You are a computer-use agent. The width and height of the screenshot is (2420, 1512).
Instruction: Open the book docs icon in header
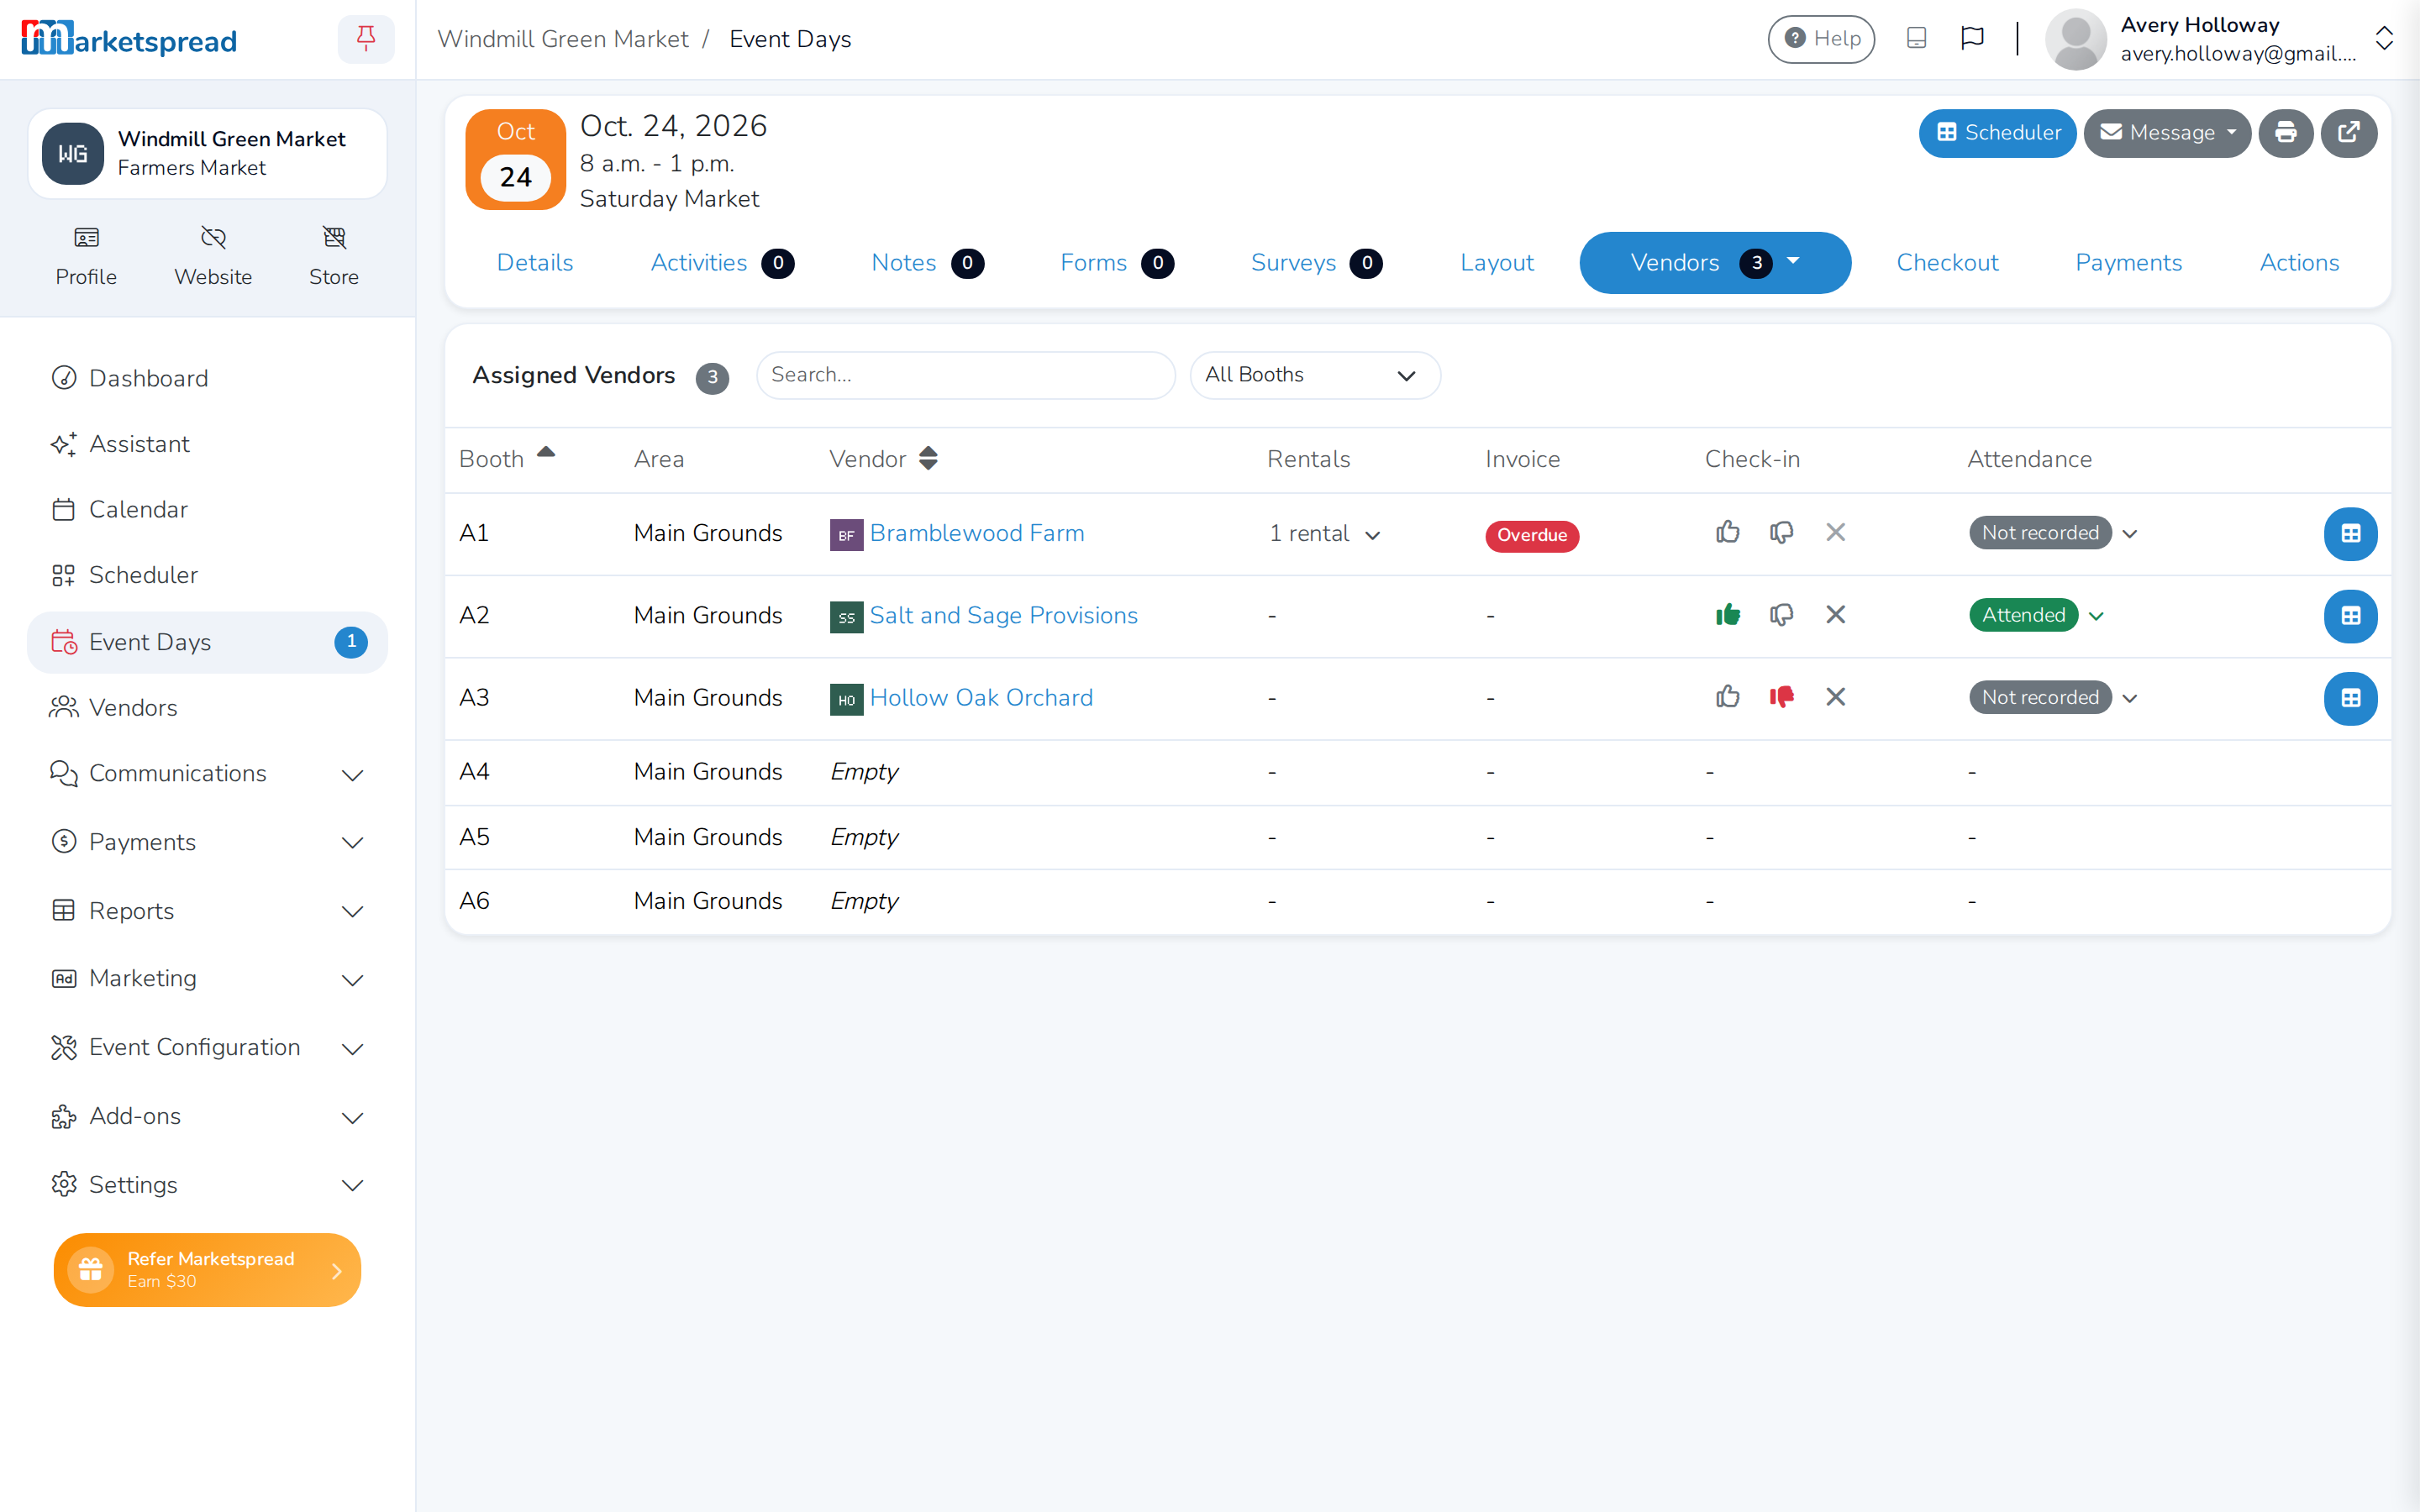[x=1916, y=39]
